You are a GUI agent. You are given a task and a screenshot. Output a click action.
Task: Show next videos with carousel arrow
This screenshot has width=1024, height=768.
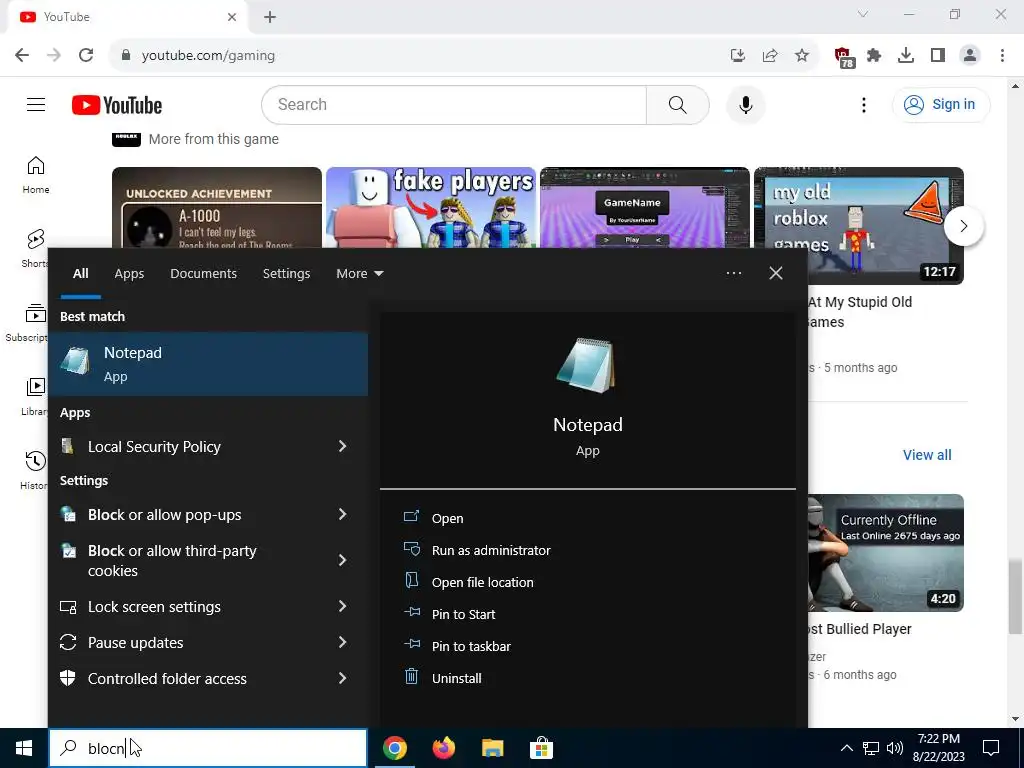click(963, 227)
